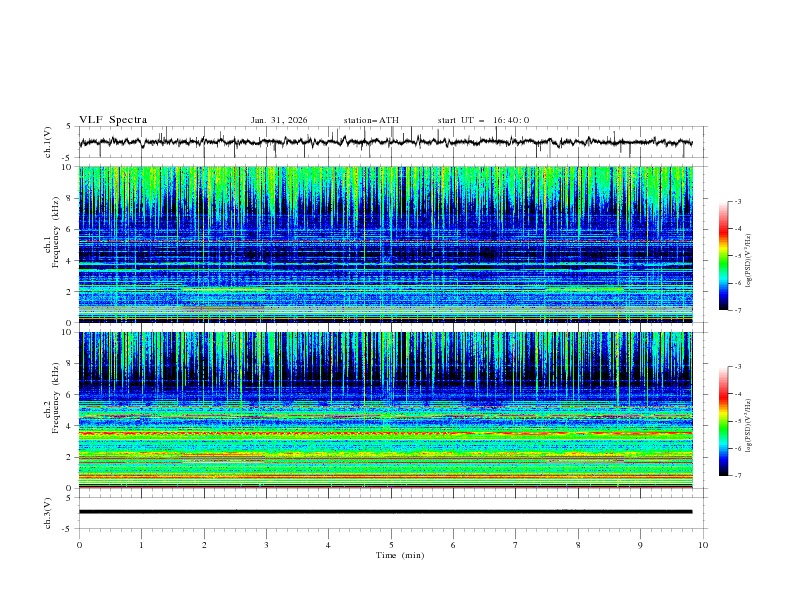This screenshot has height=612, width=792.
Task: Click the time axis tick label "5"
Action: (391, 545)
